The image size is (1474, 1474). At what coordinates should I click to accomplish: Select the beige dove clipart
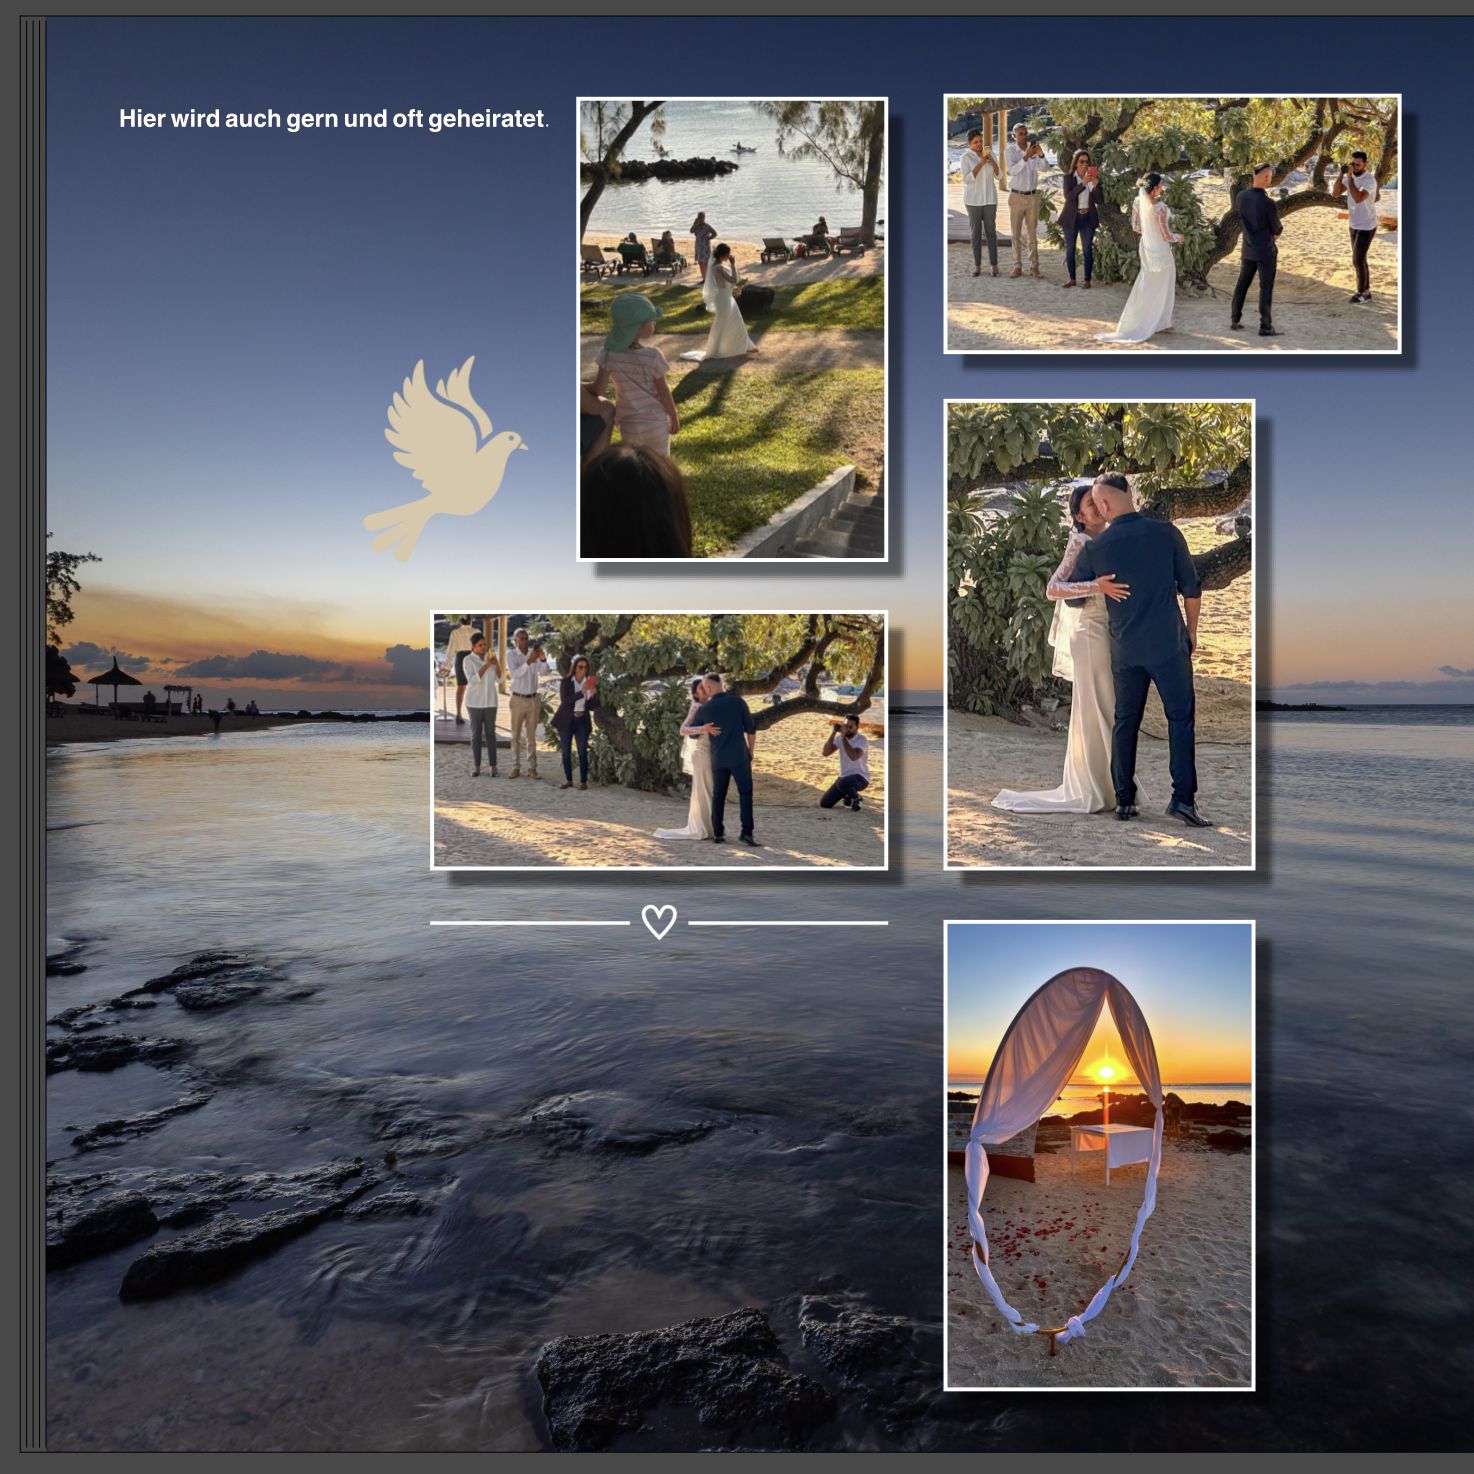445,458
